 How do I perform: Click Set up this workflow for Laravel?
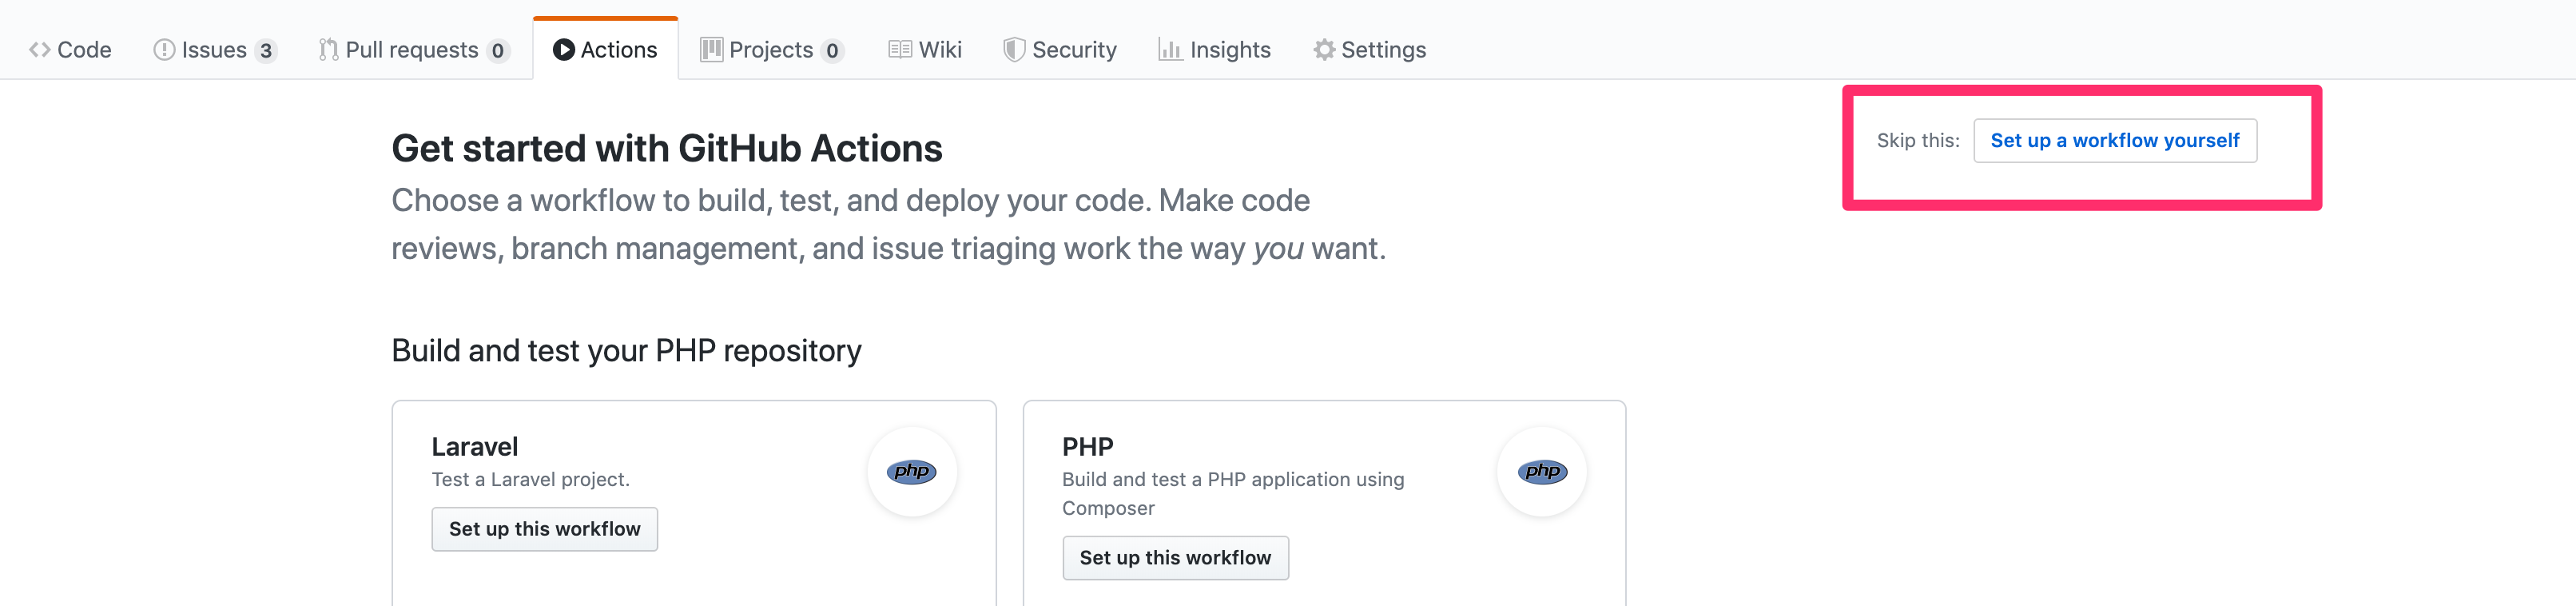coord(544,529)
